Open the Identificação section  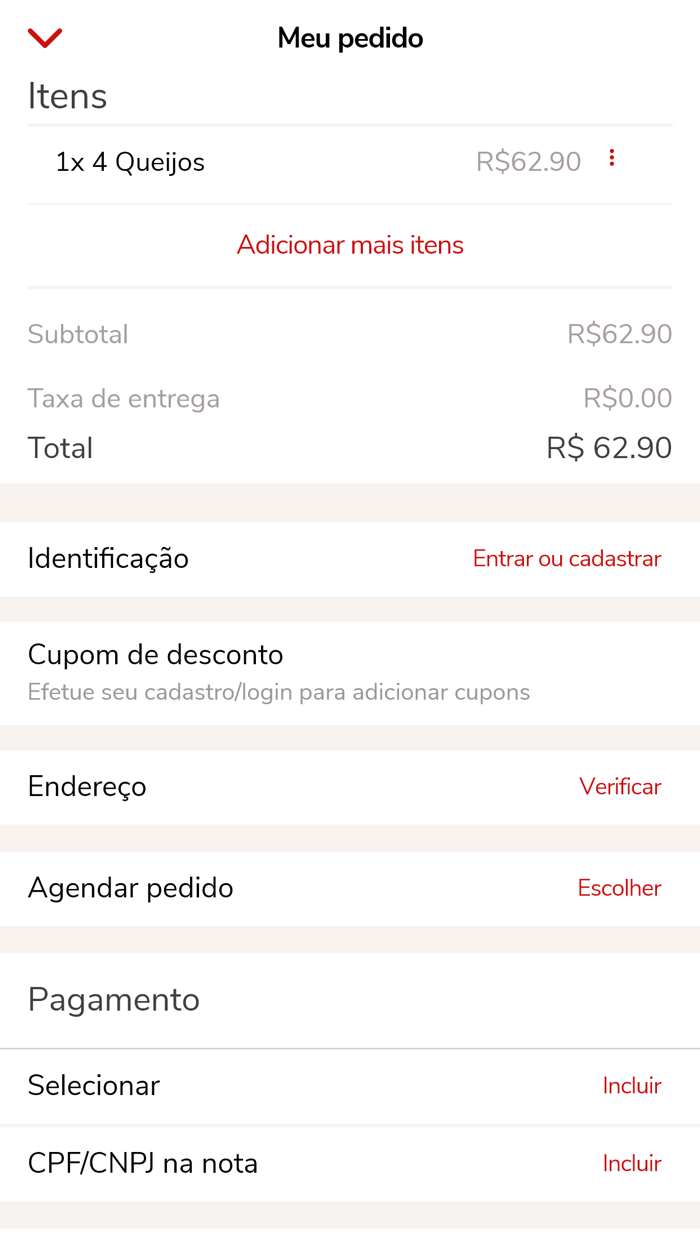(108, 559)
